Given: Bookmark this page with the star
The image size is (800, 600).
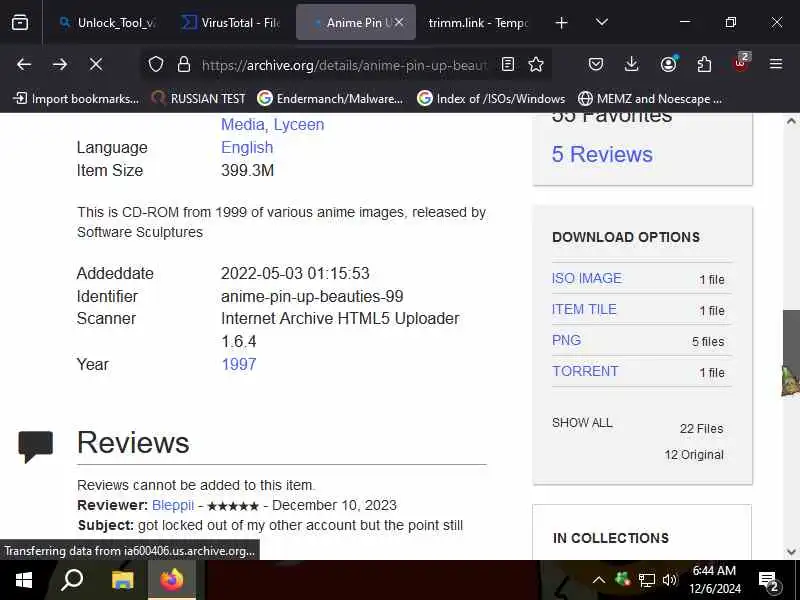Looking at the screenshot, I should pos(536,64).
